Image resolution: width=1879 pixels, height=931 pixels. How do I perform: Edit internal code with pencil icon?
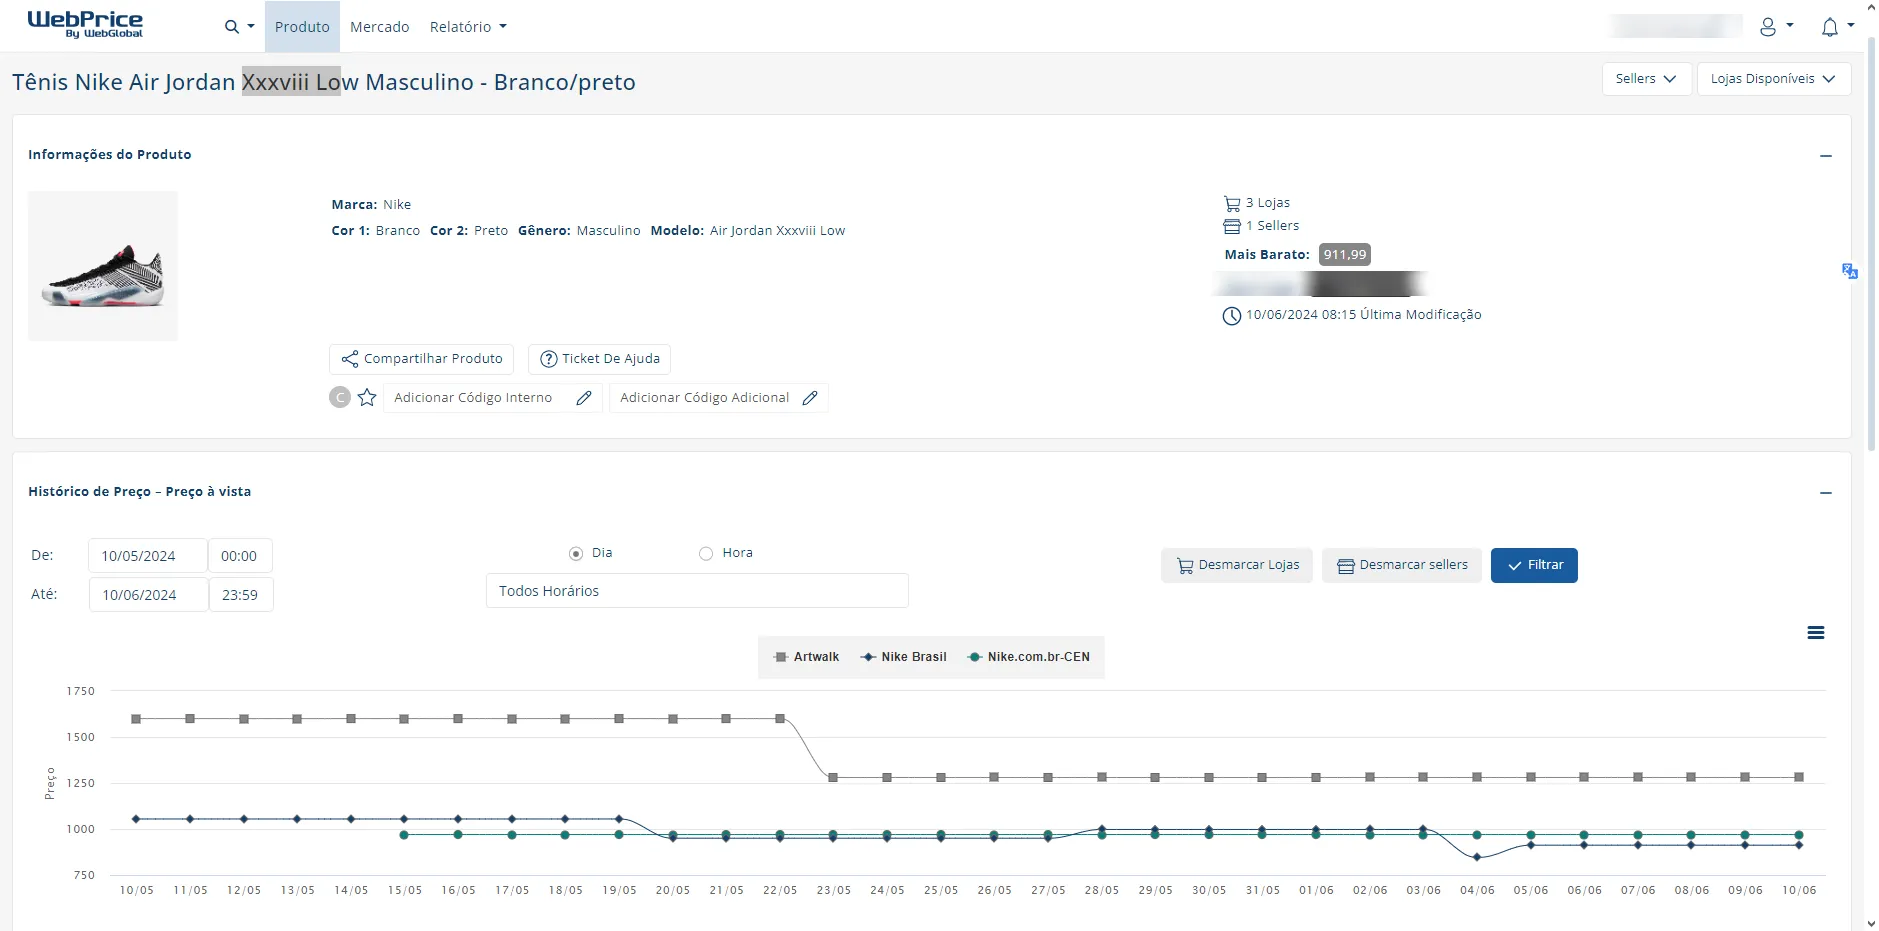[x=584, y=398]
